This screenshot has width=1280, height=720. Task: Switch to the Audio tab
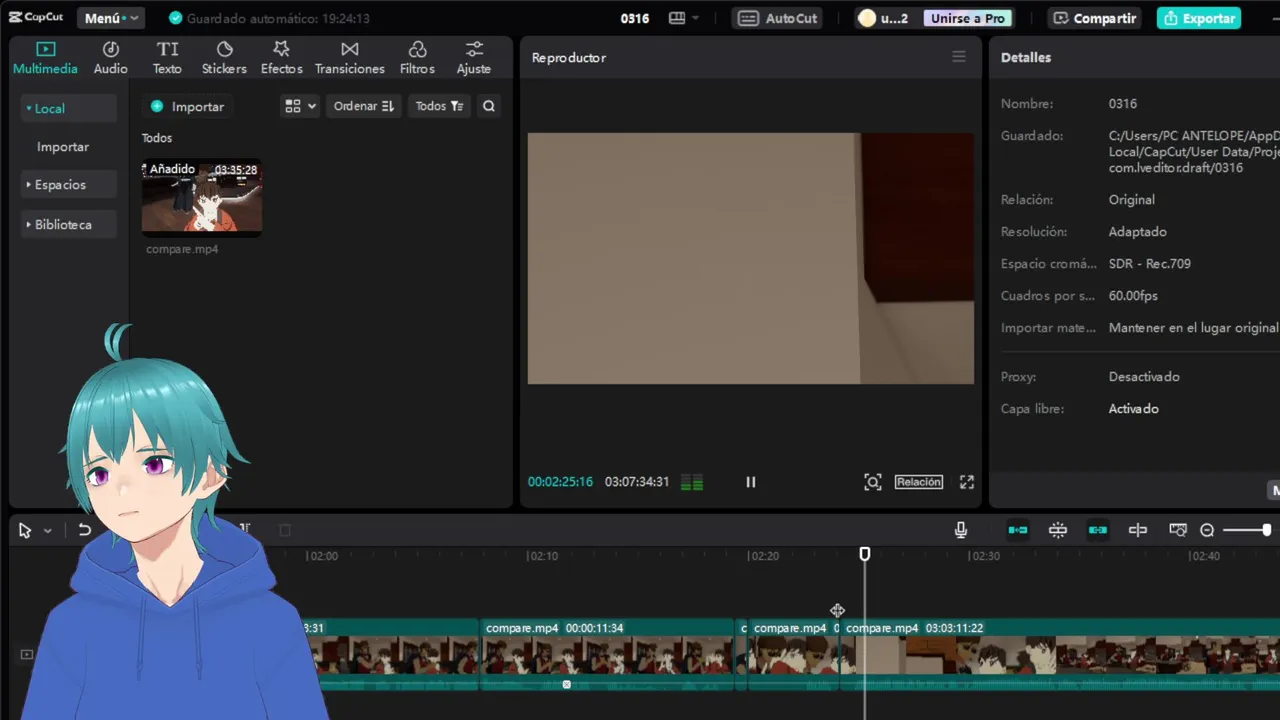tap(111, 58)
